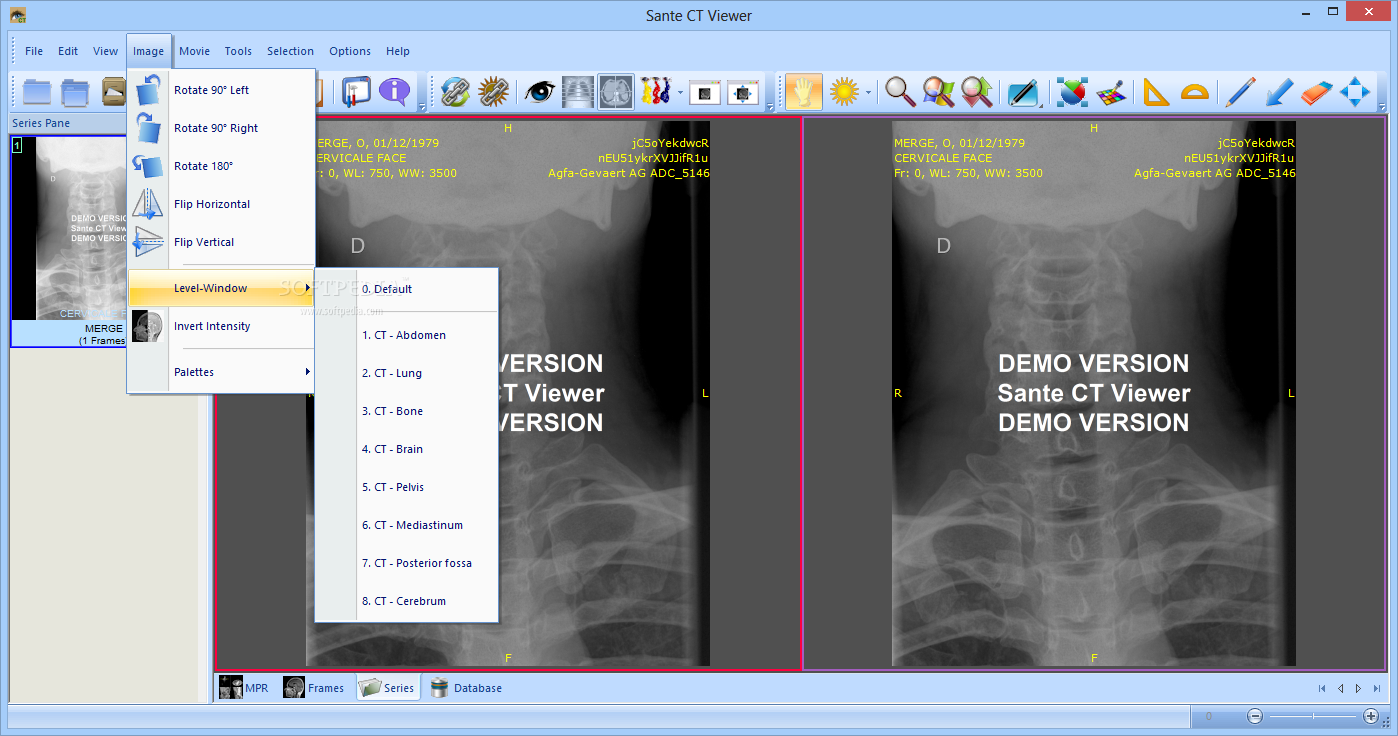Image resolution: width=1398 pixels, height=736 pixels.
Task: Click the chain link with sunburst icon
Action: (493, 92)
